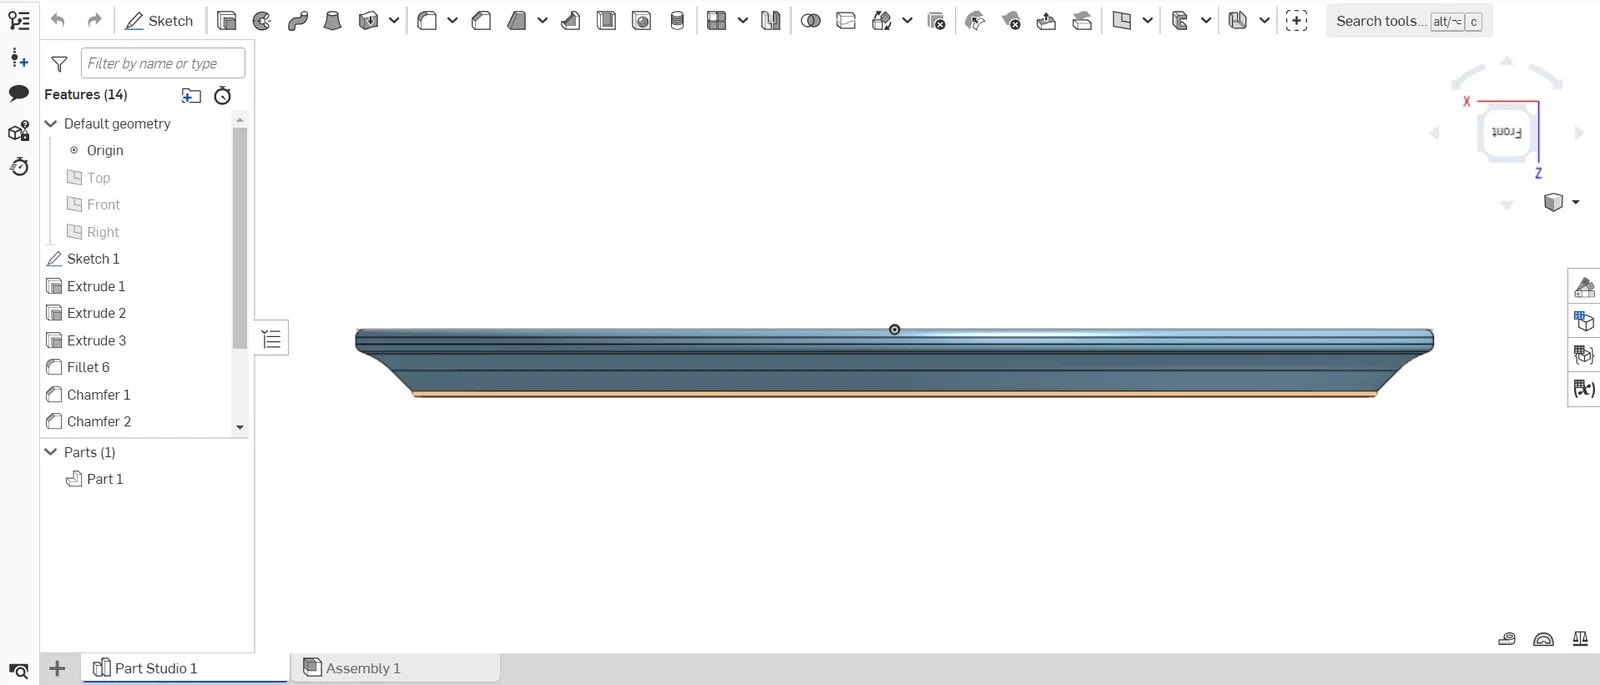Image resolution: width=1600 pixels, height=685 pixels.
Task: Select the Frame tool
Action: point(1180,21)
